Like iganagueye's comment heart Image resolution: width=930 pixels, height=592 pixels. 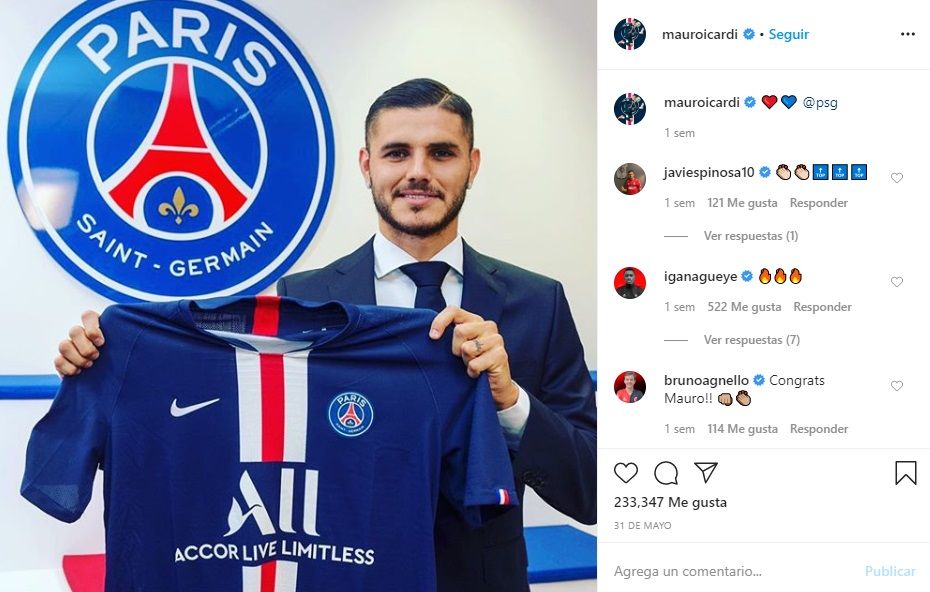click(897, 282)
